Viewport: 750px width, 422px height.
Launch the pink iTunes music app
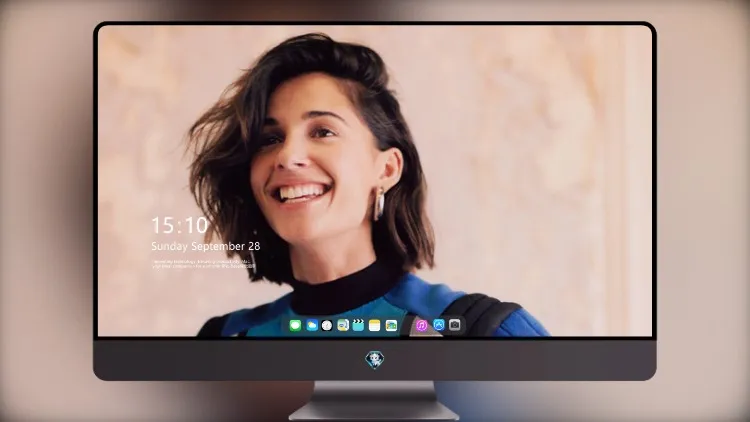[x=421, y=325]
